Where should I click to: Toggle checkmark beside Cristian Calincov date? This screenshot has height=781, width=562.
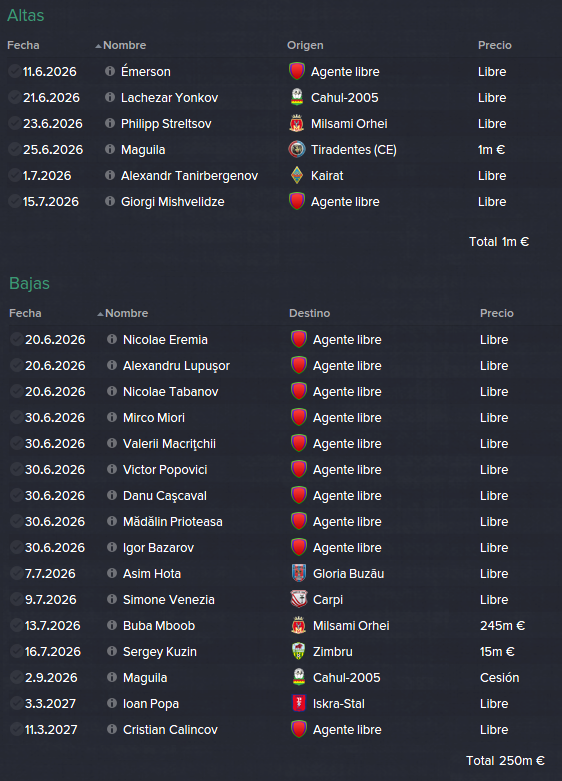(16, 729)
